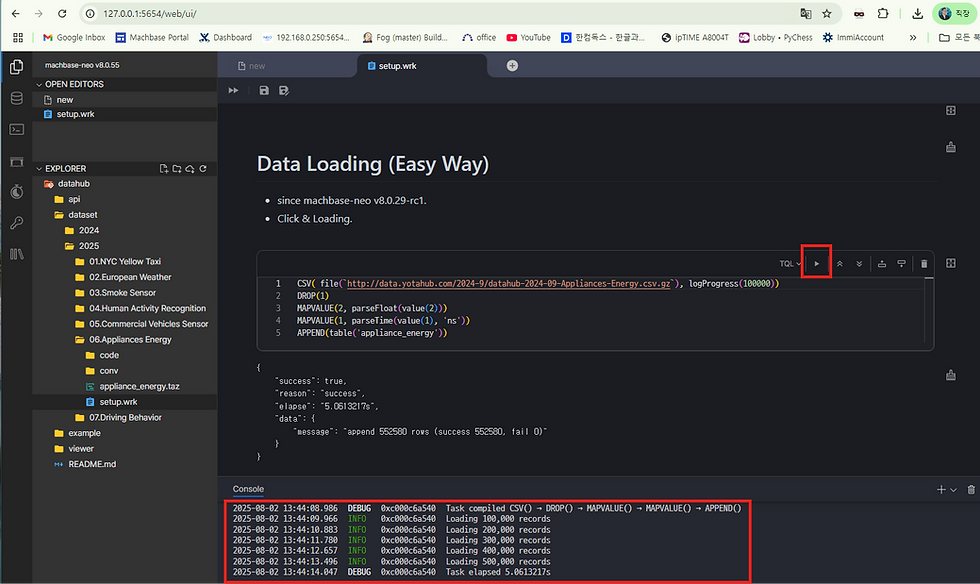
Task: Insert a new cell below
Action: pyautogui.click(x=901, y=264)
